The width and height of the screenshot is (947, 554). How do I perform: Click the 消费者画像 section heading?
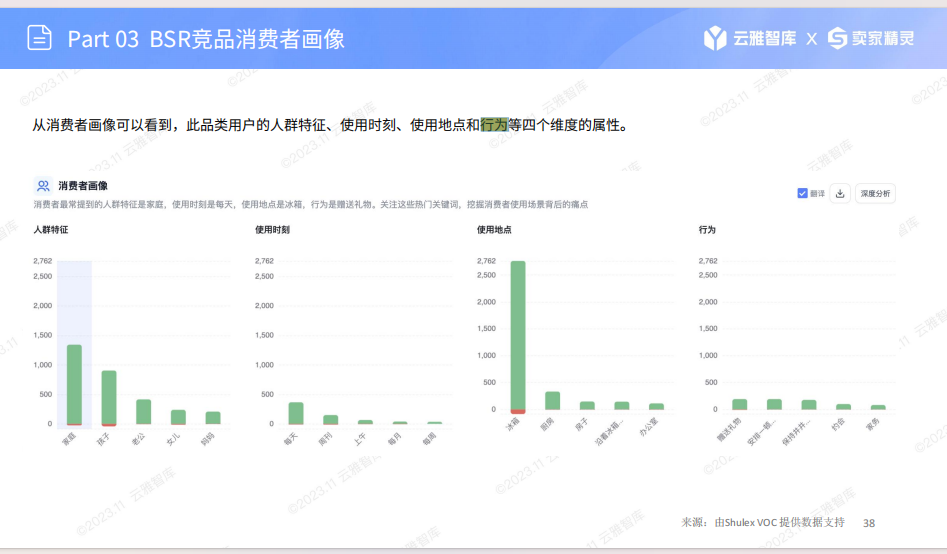[83, 185]
